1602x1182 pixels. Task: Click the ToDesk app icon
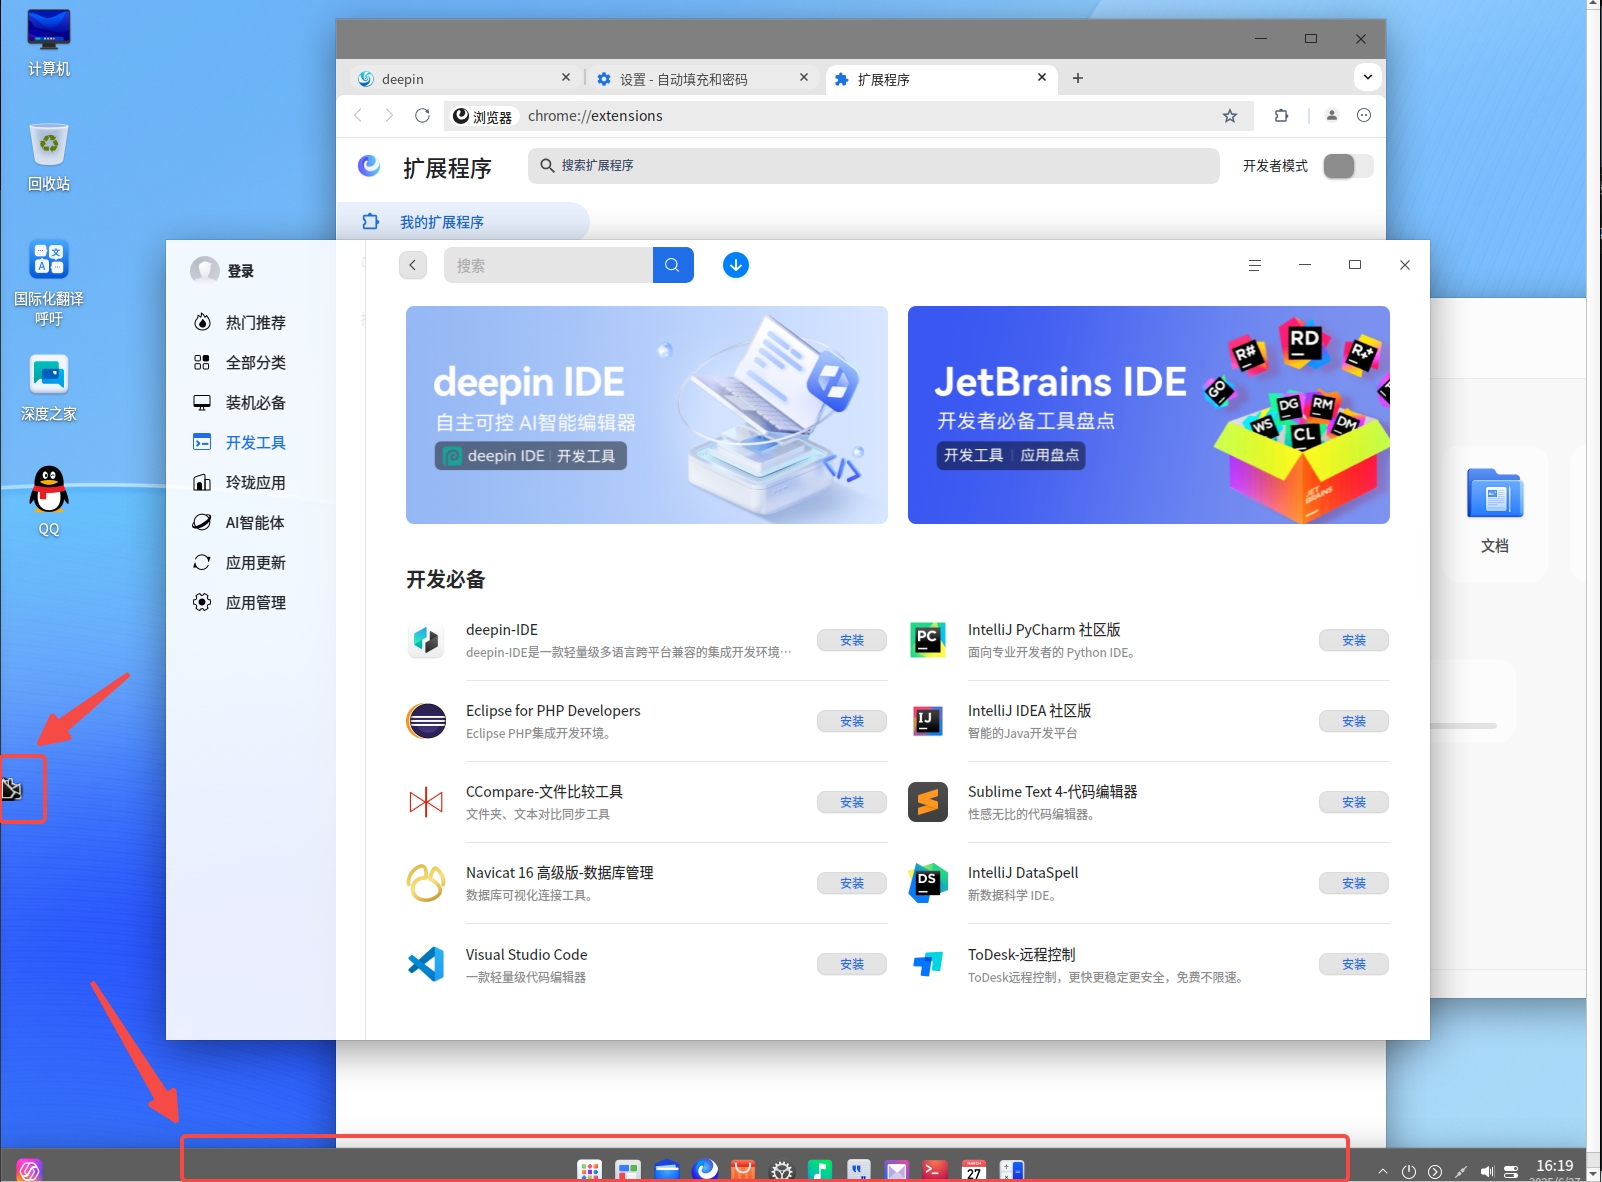pos(928,964)
